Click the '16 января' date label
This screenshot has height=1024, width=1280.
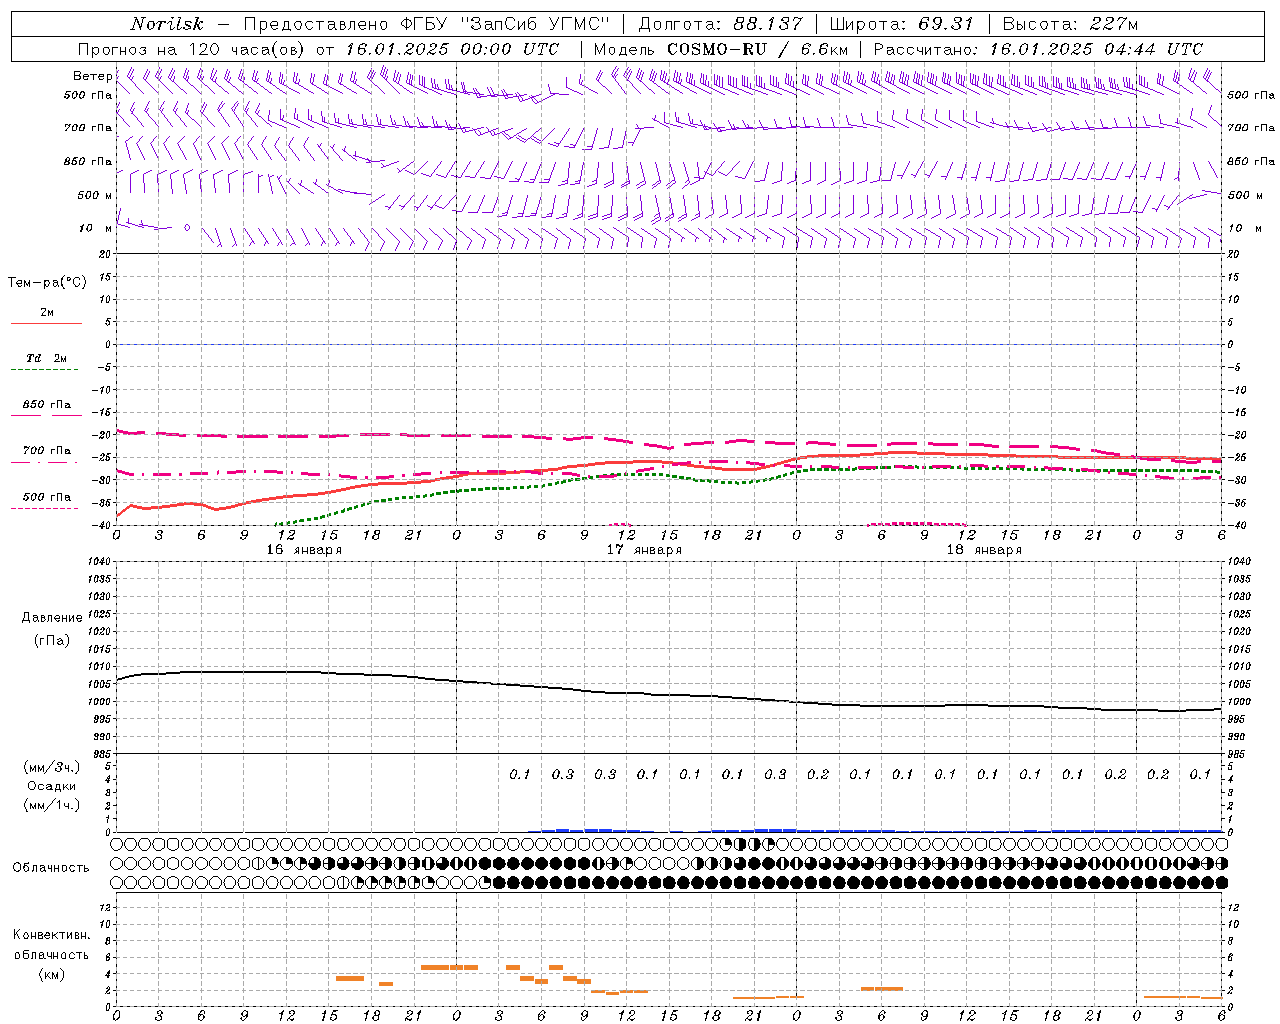[304, 550]
